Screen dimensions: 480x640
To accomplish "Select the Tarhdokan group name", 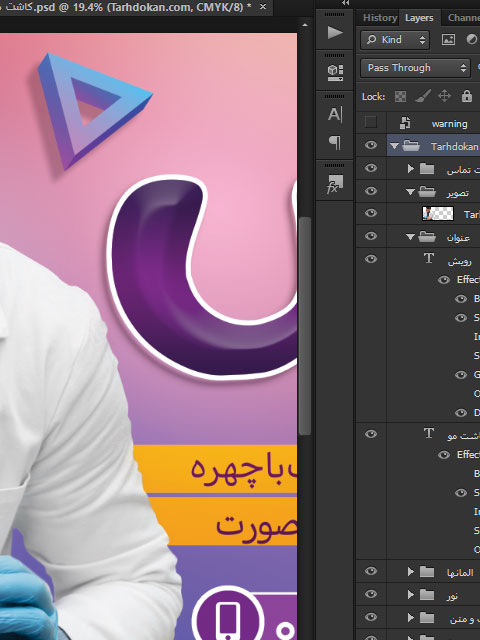I will coord(454,146).
